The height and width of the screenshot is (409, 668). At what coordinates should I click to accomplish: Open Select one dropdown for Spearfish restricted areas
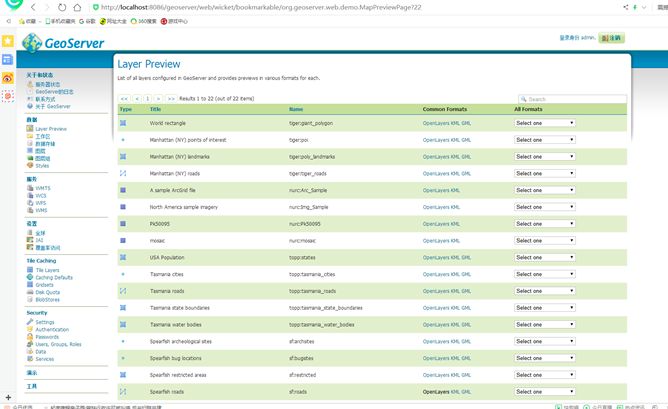tap(544, 375)
